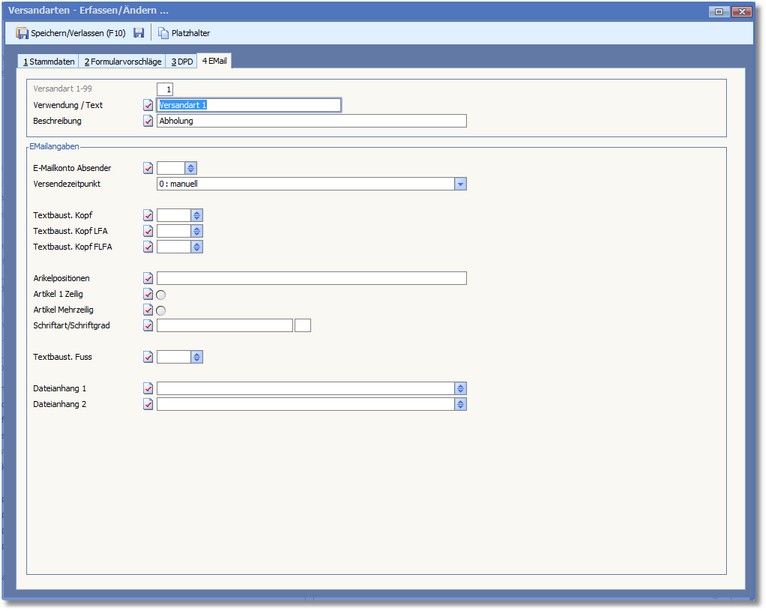Image resolution: width=766 pixels, height=611 pixels.
Task: Click the edit icon beside Dateianhang 1
Action: click(149, 388)
